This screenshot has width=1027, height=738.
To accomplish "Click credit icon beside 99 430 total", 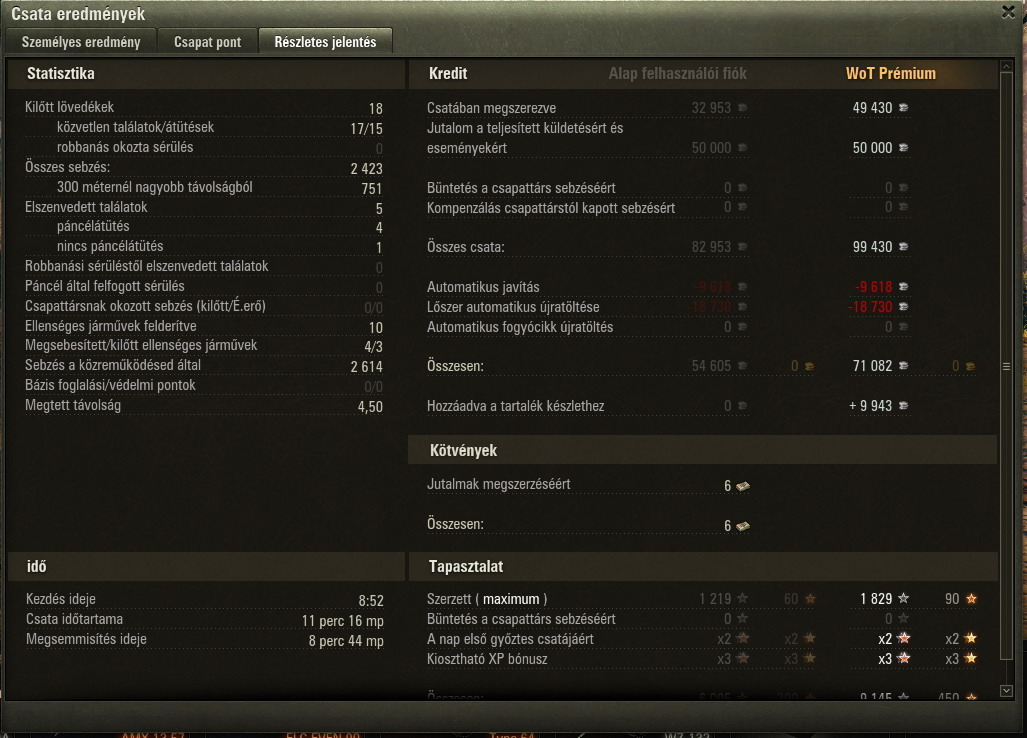I will tap(903, 247).
